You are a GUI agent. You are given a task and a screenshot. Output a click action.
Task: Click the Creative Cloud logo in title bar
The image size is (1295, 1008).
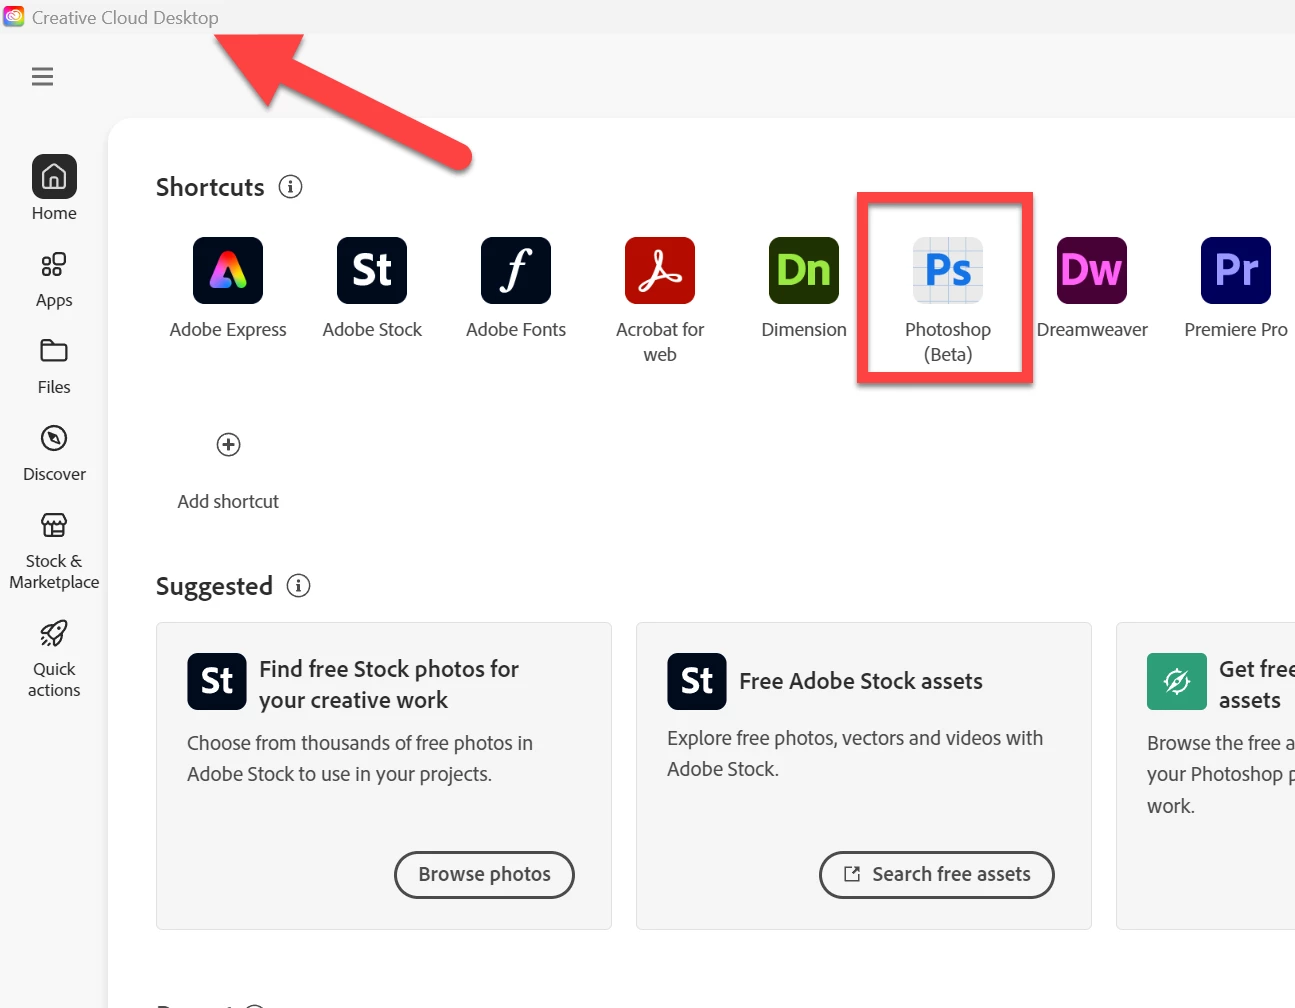click(14, 17)
